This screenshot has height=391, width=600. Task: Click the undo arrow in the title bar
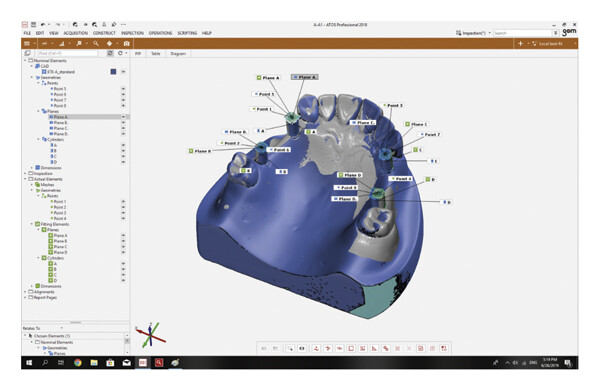[x=43, y=24]
